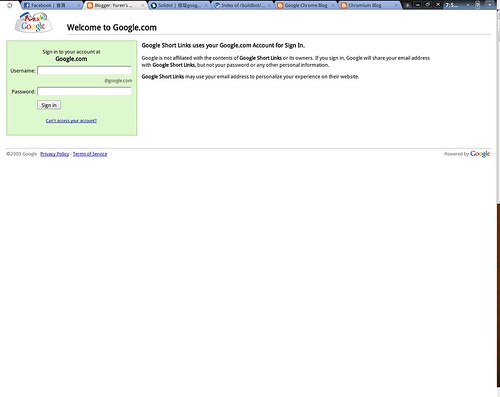Restore the browser window size
Viewport: 500px width, 397px height.
(428, 5)
